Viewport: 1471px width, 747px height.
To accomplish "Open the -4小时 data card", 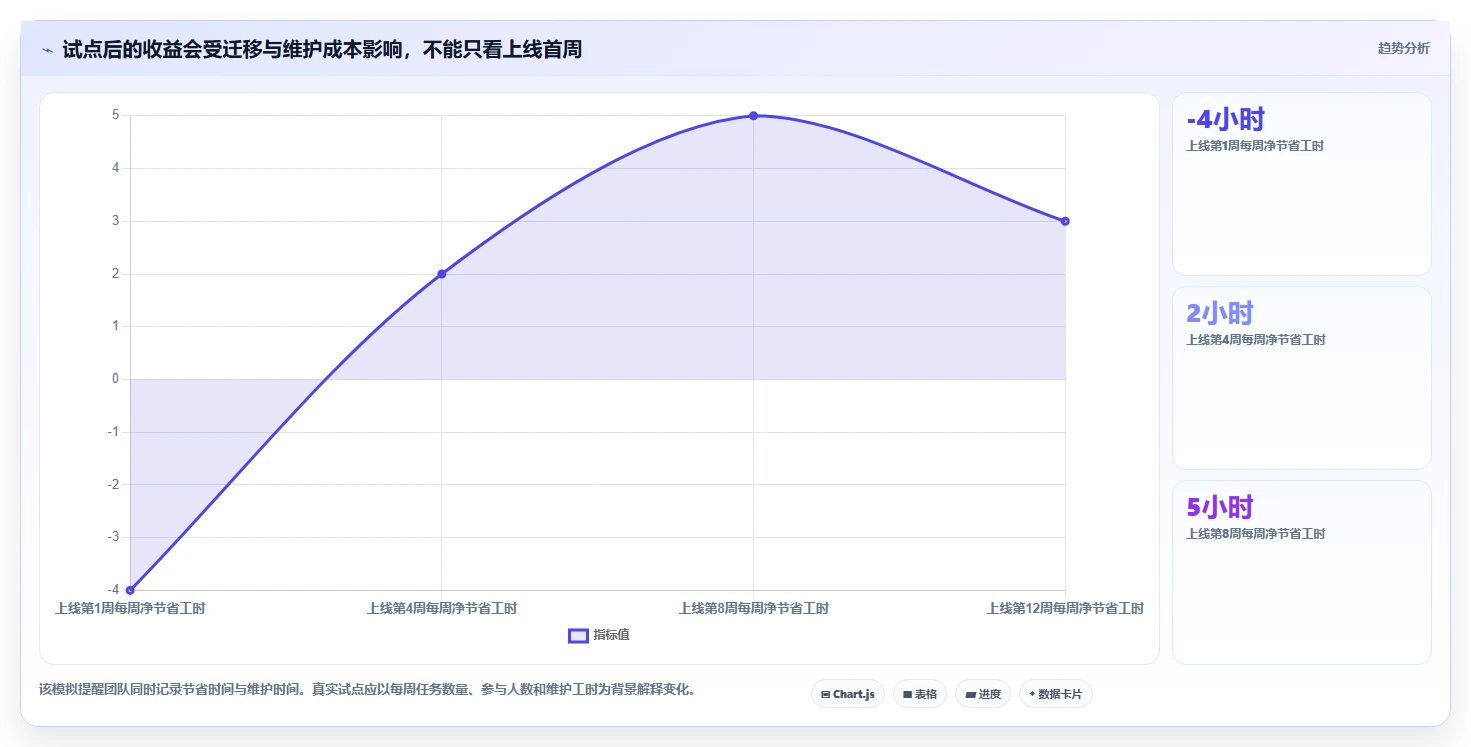I will [x=1301, y=184].
